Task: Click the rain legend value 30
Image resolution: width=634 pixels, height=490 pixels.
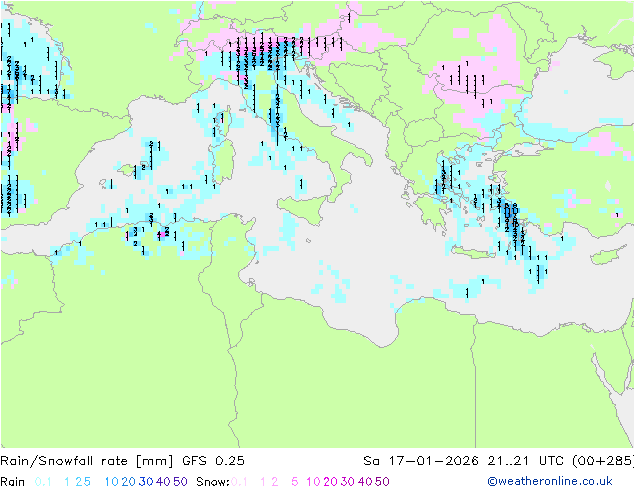Action: [x=146, y=482]
